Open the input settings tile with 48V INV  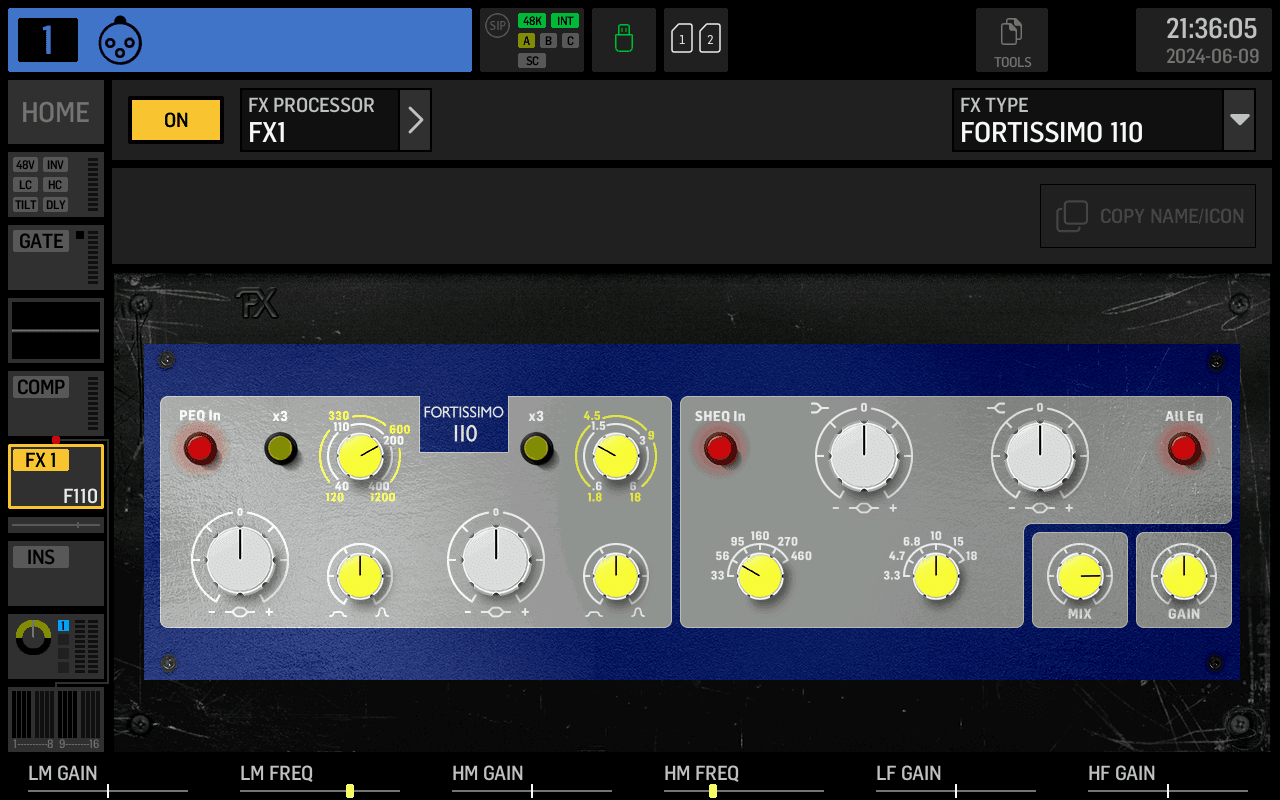56,185
